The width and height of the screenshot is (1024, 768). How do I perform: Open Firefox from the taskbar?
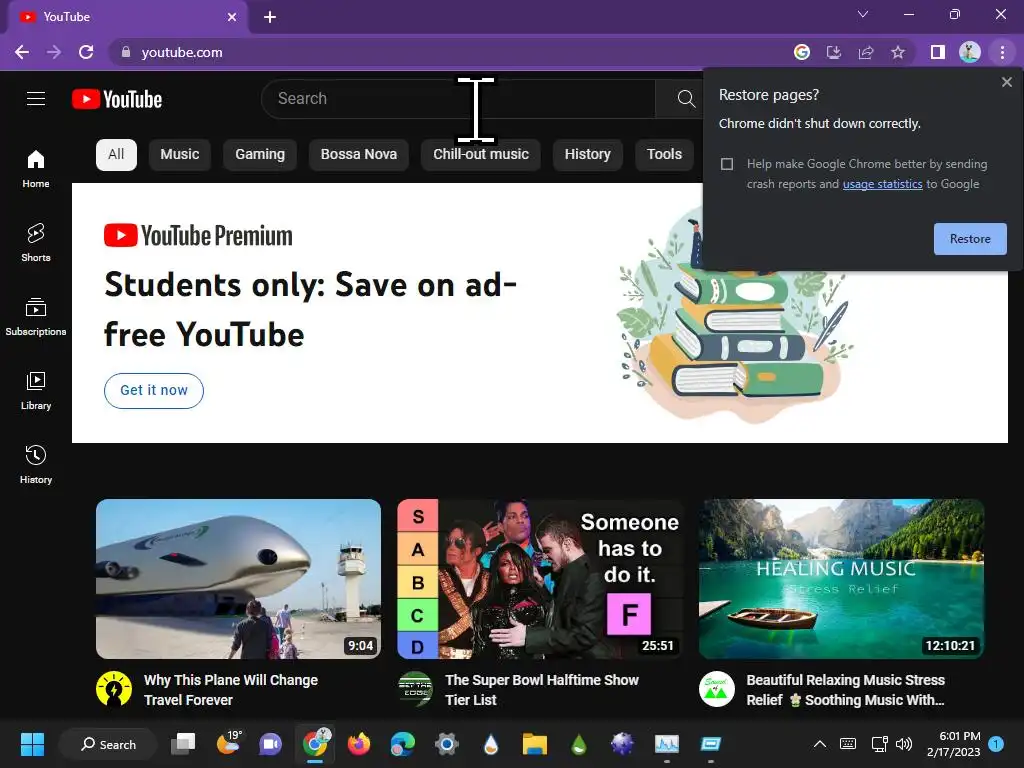point(359,744)
